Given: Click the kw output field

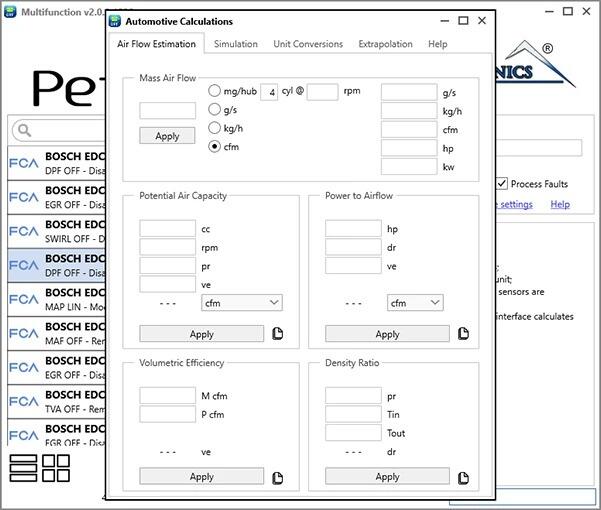Looking at the screenshot, I should click(x=409, y=166).
